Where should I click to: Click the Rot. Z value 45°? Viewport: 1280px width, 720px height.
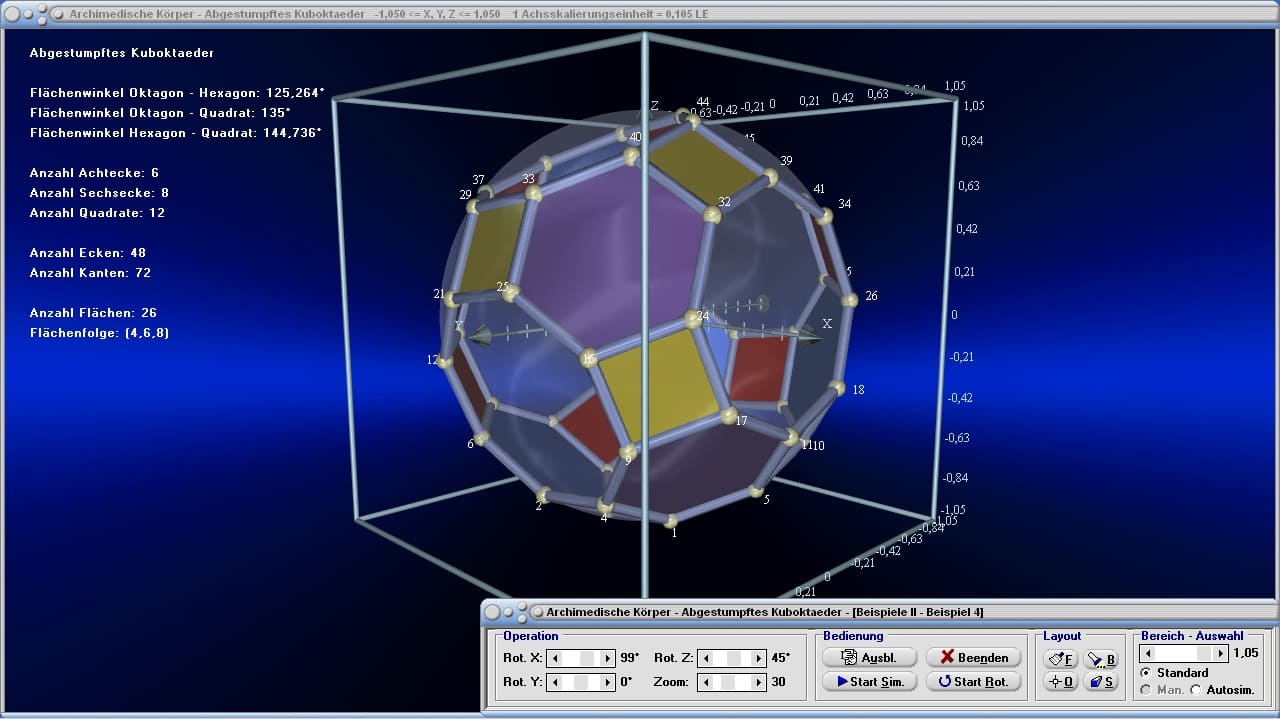[780, 658]
